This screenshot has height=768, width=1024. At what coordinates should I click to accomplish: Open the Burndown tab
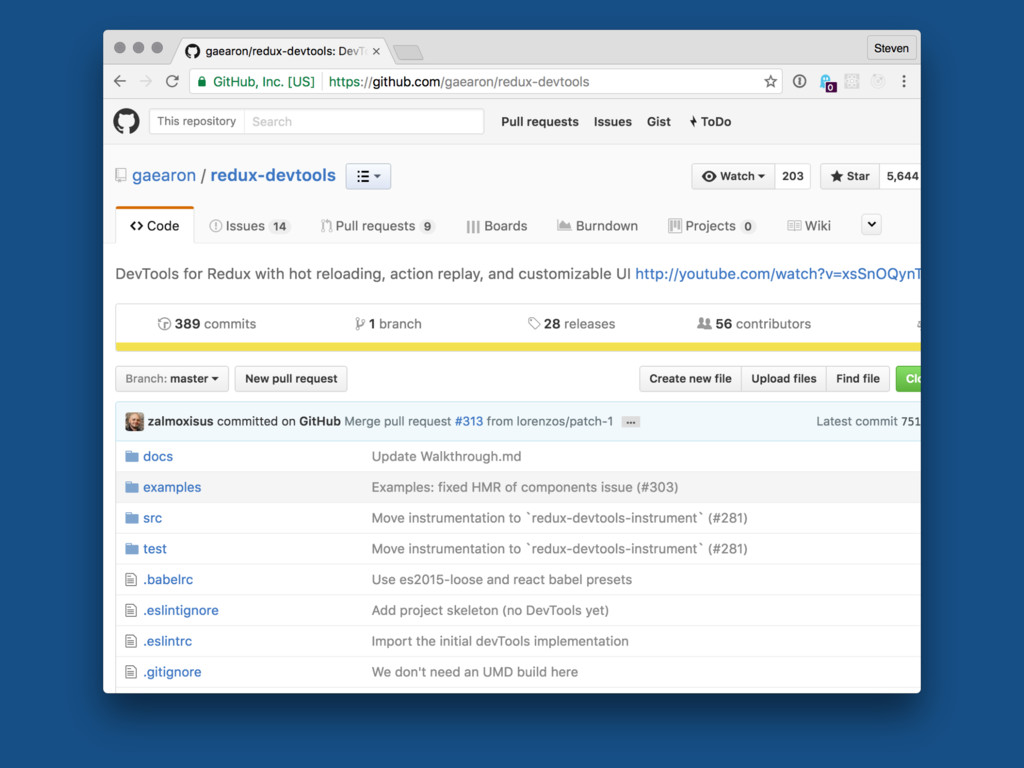click(x=598, y=226)
